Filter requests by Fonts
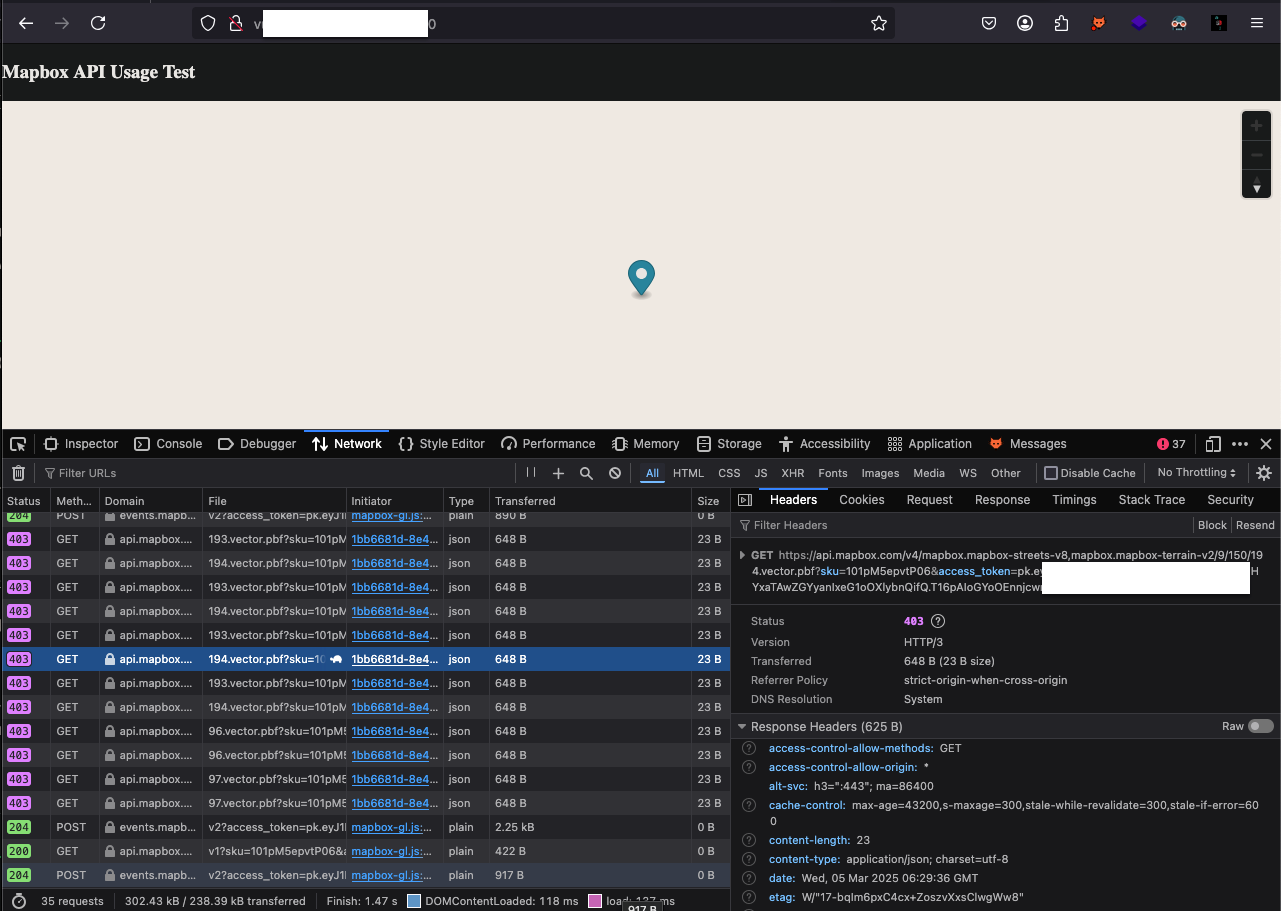The image size is (1281, 911). 833,473
